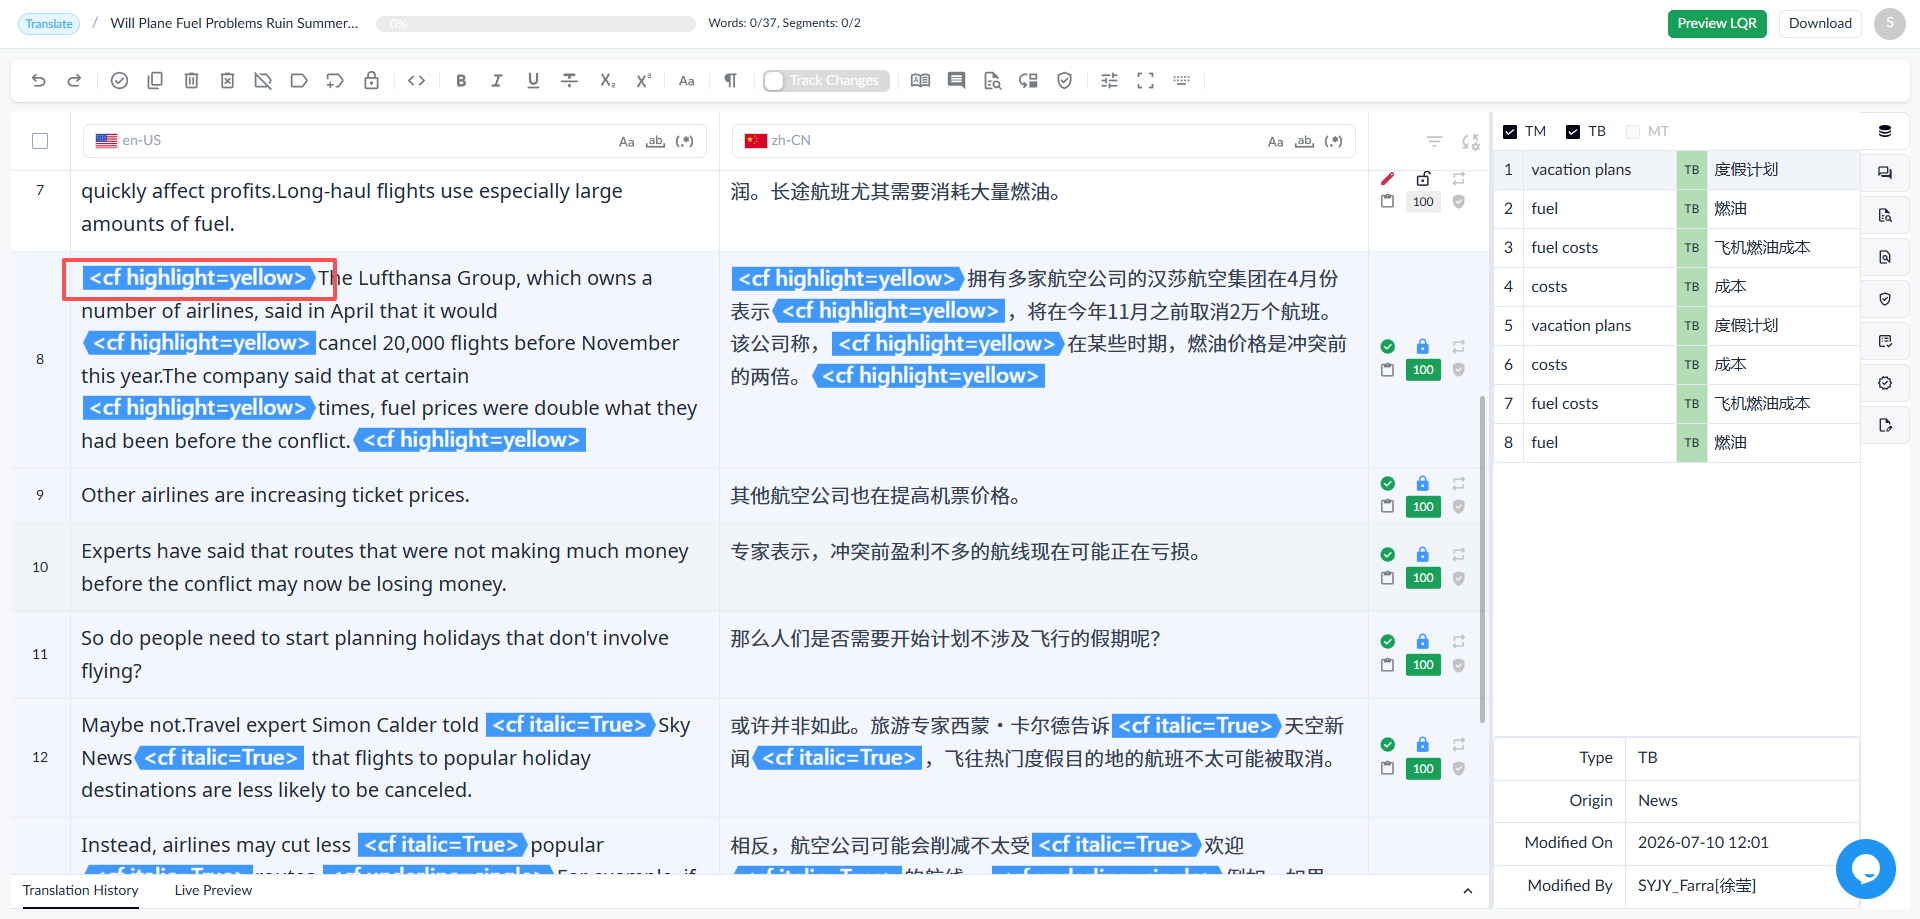Click the translation progress bar
The height and width of the screenshot is (919, 1920).
point(536,24)
